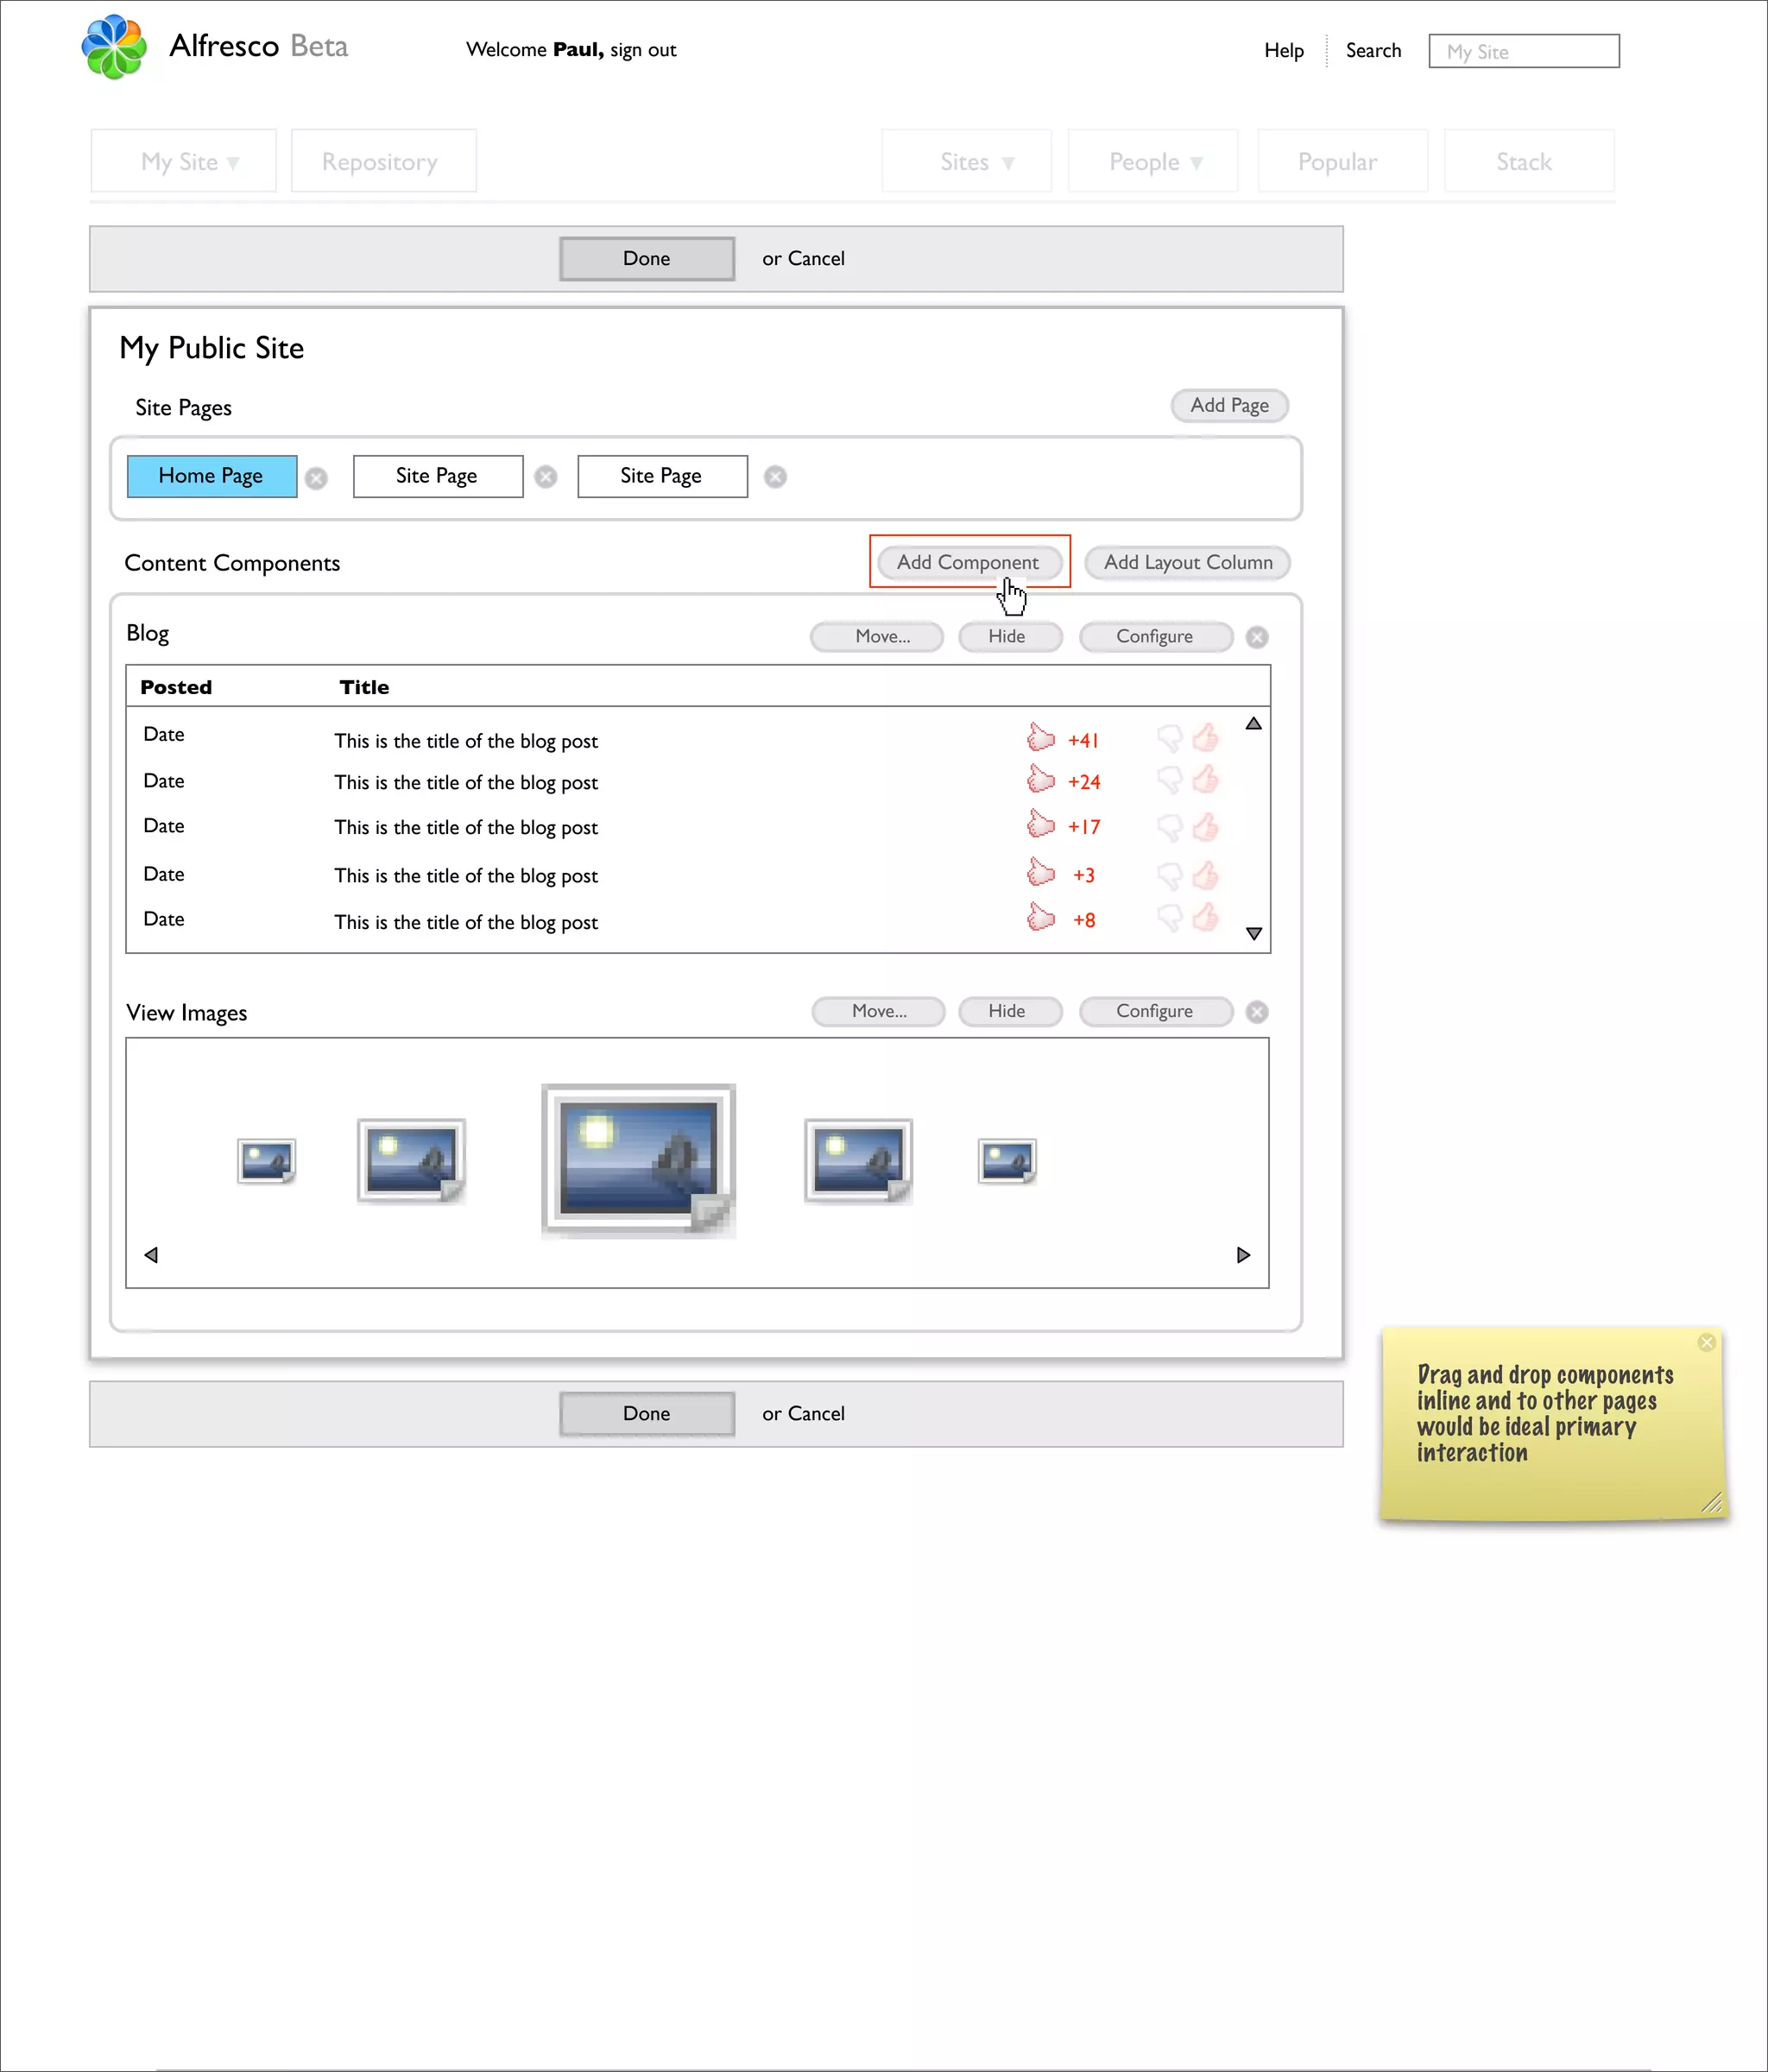
Task: Click the top Cancel link
Action: [x=816, y=259]
